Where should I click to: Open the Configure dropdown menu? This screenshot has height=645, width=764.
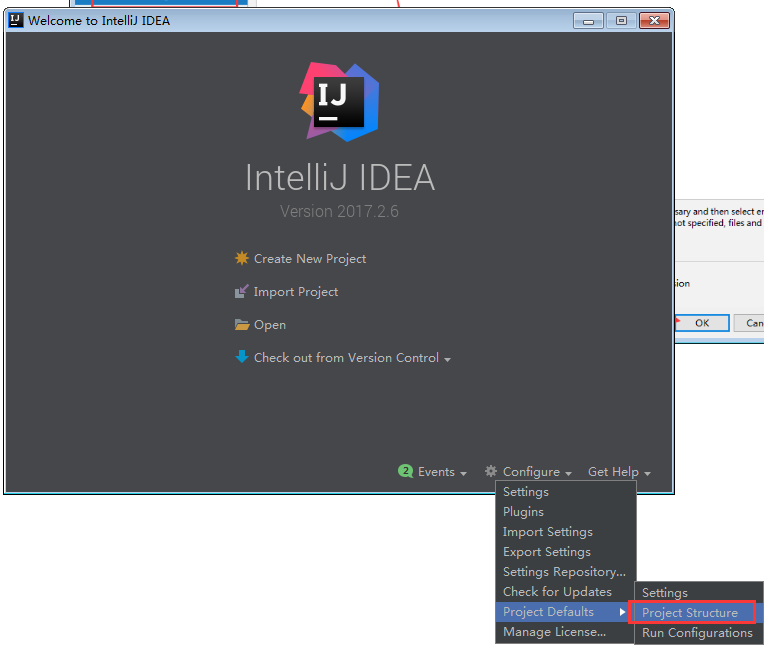pyautogui.click(x=537, y=472)
